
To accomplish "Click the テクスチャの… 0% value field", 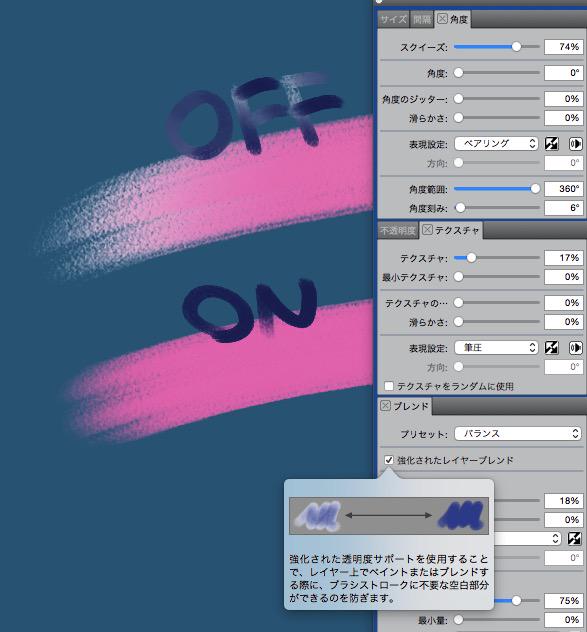I will [x=563, y=303].
